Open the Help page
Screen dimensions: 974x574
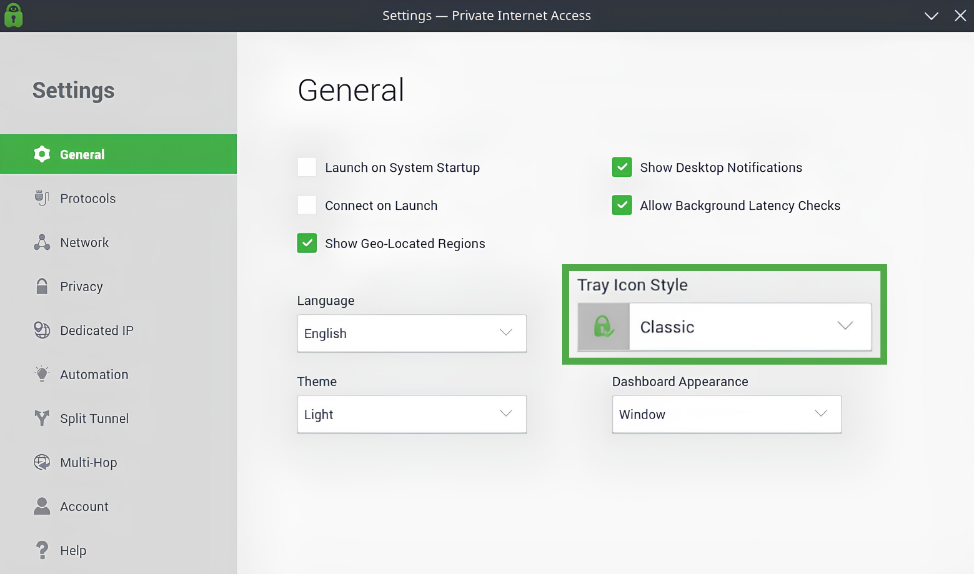(x=118, y=550)
